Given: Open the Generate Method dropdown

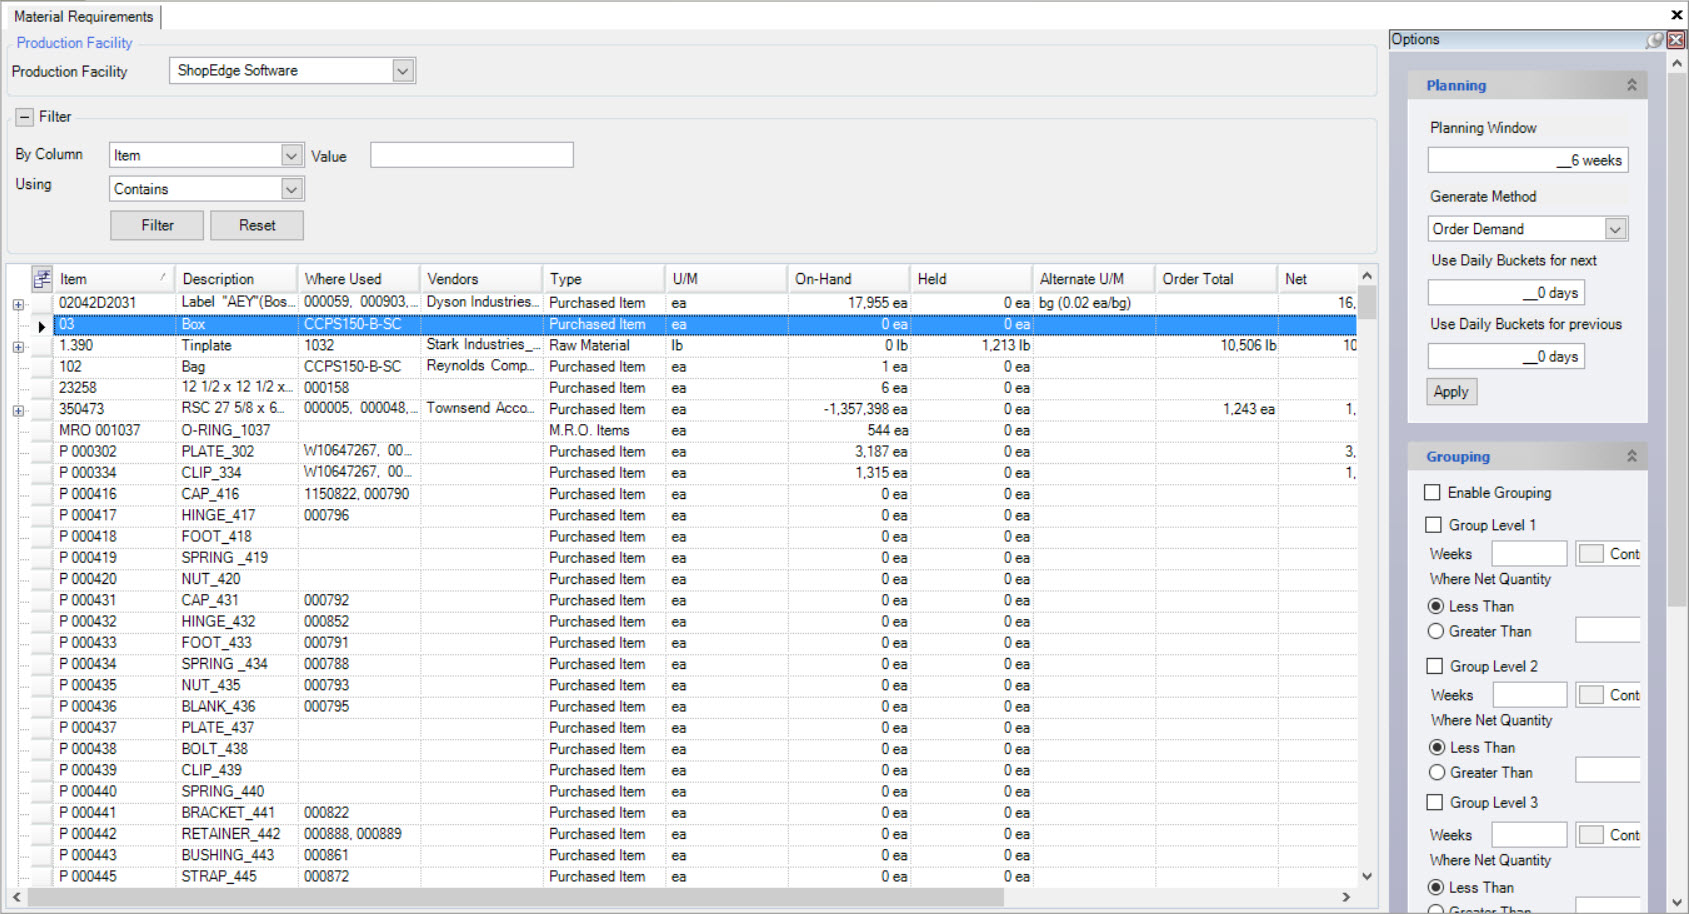Looking at the screenshot, I should tap(1615, 229).
